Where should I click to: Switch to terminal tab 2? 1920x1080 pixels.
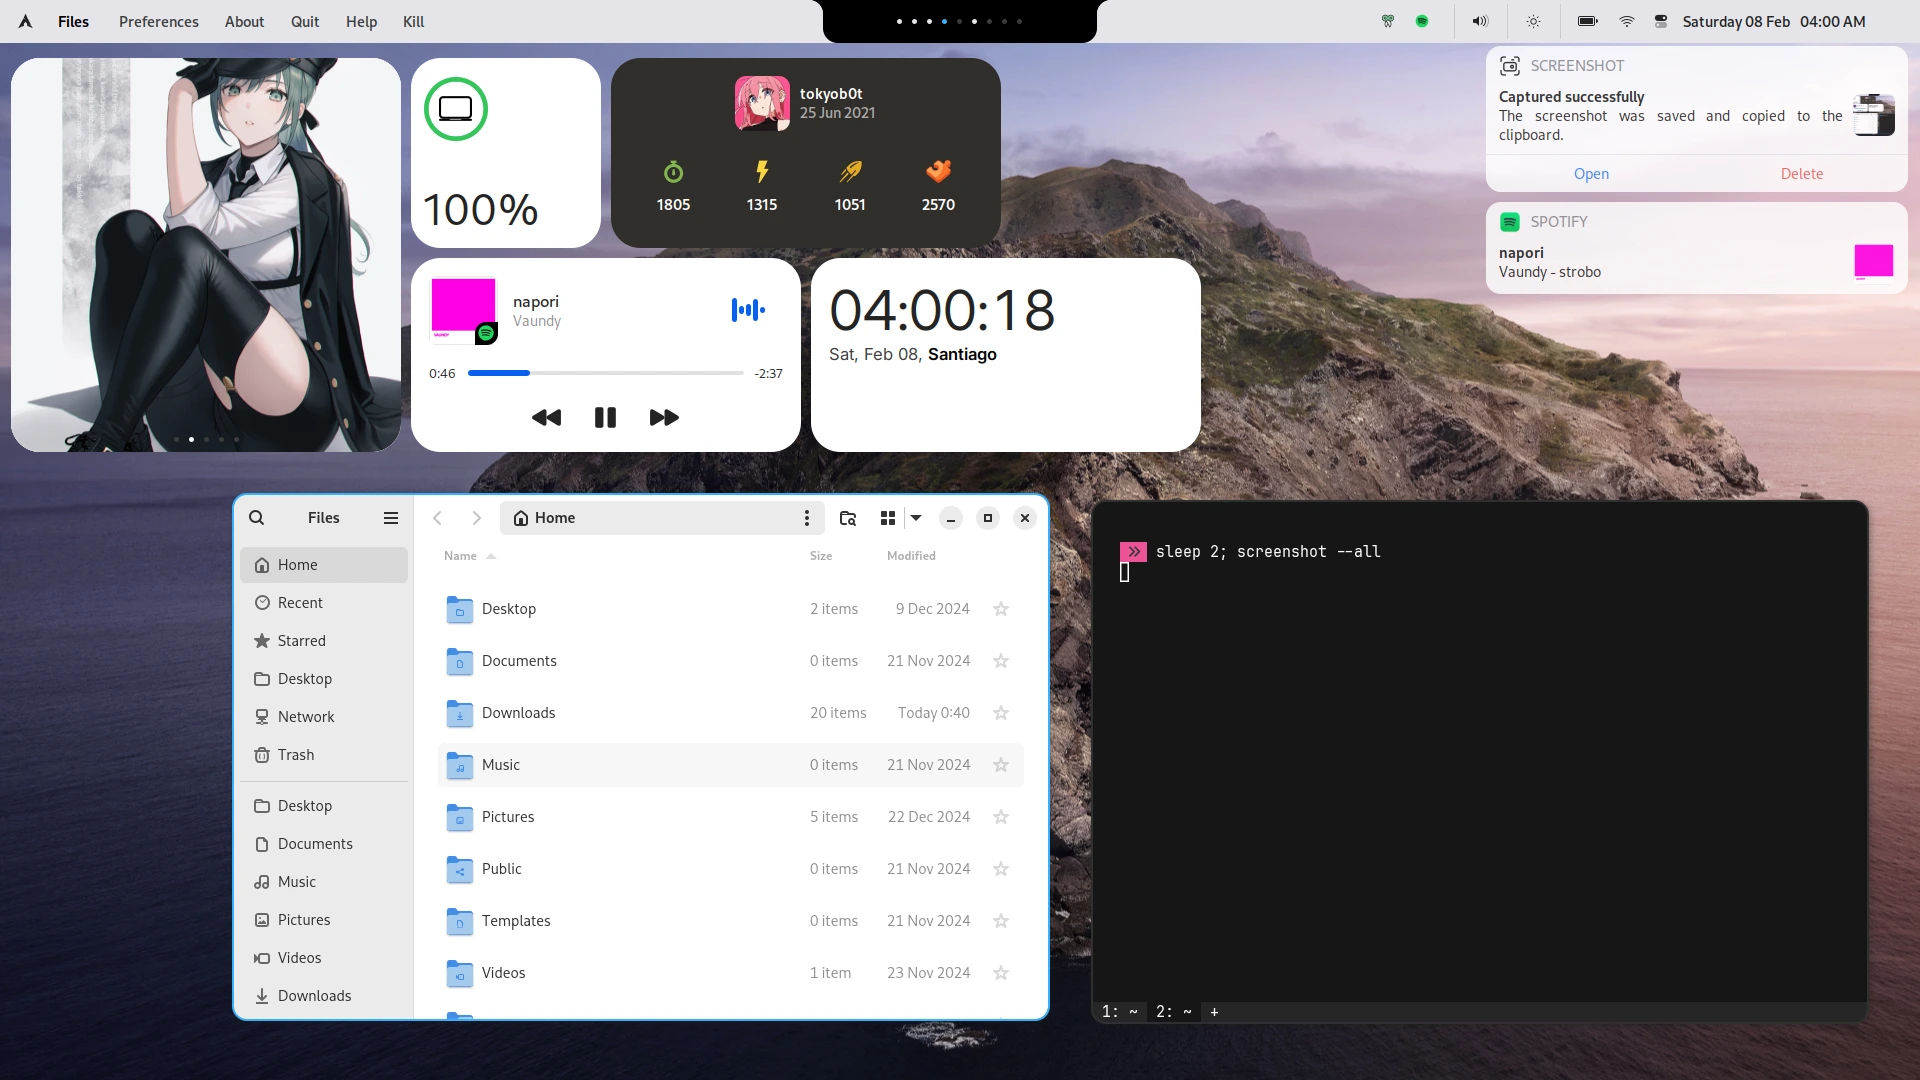click(1174, 1012)
